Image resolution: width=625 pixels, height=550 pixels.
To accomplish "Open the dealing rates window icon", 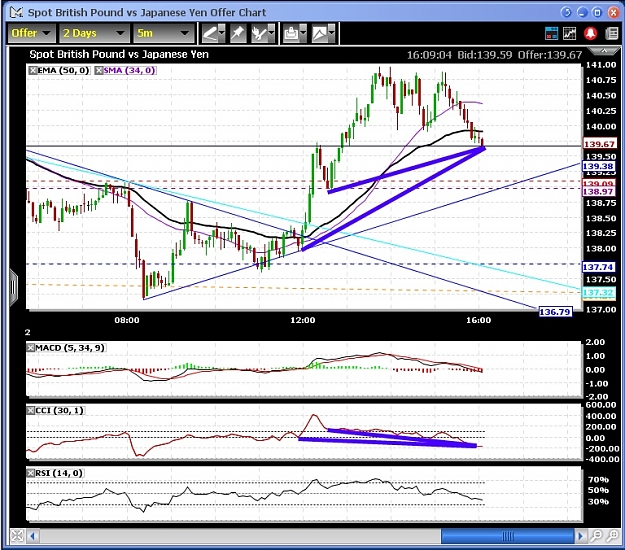I will click(551, 33).
